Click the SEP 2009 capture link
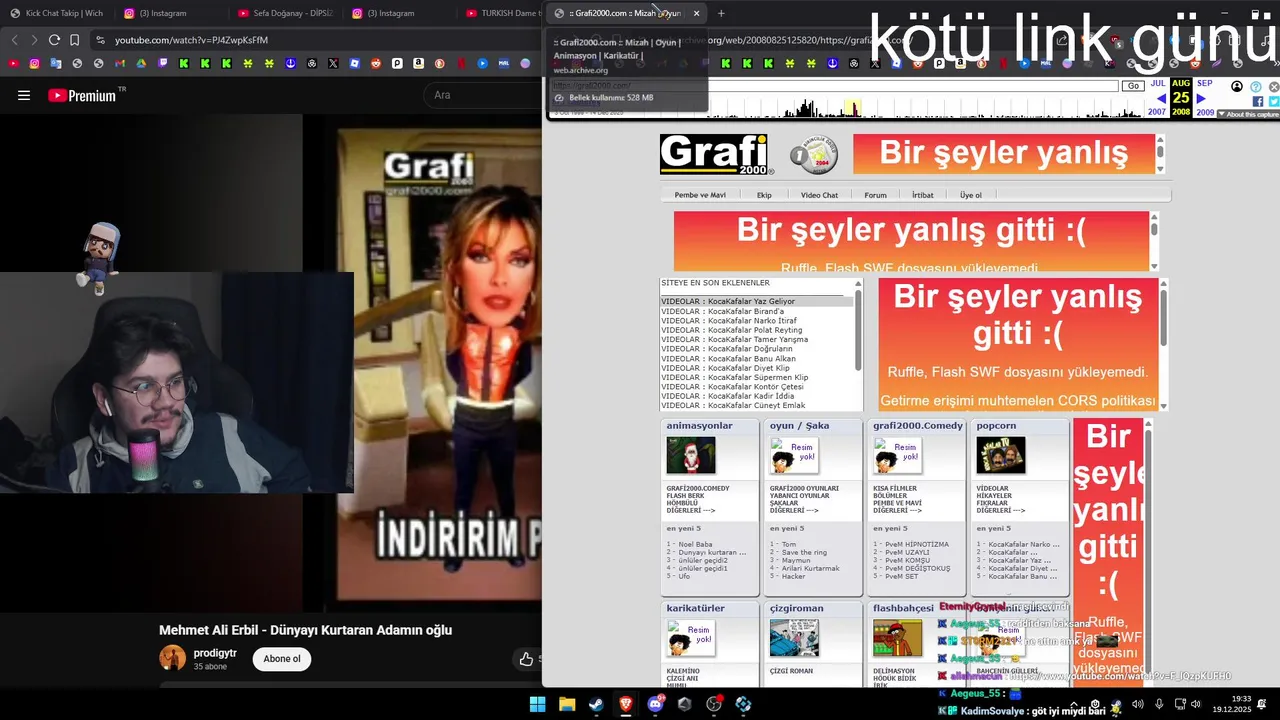Screen dimensions: 1280x720 point(1205,98)
